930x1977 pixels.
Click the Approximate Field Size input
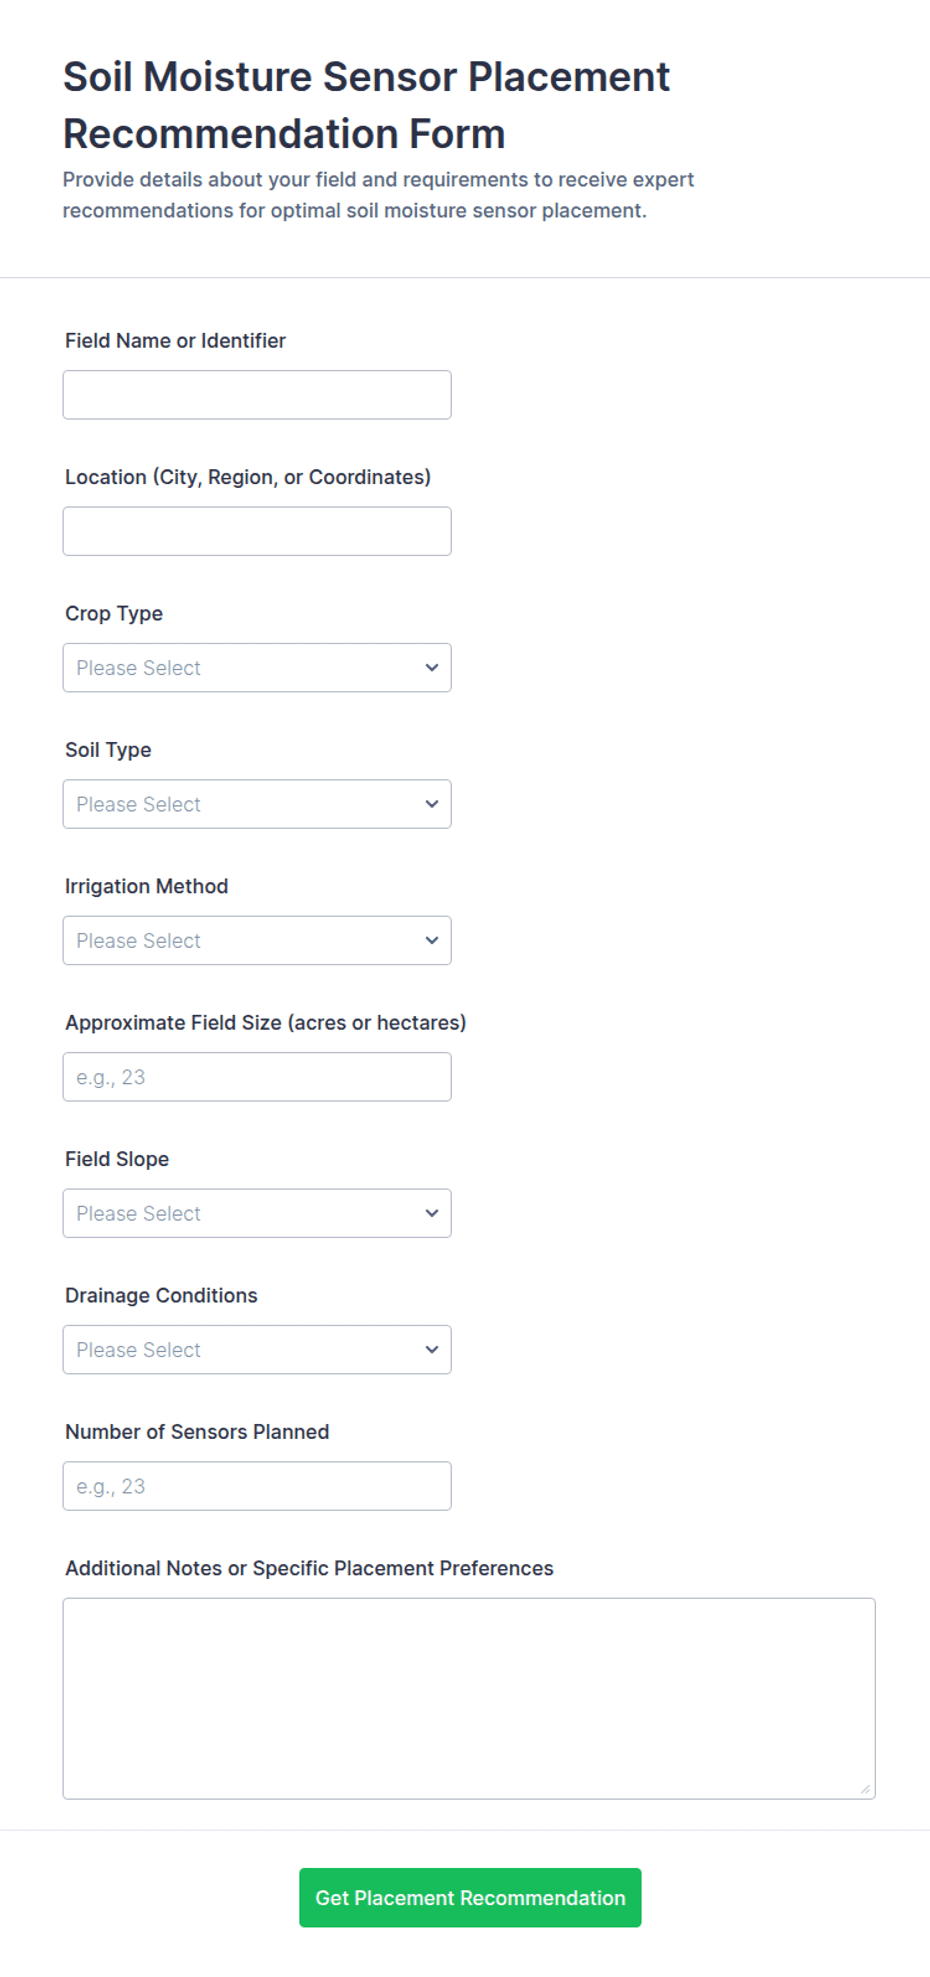257,1077
